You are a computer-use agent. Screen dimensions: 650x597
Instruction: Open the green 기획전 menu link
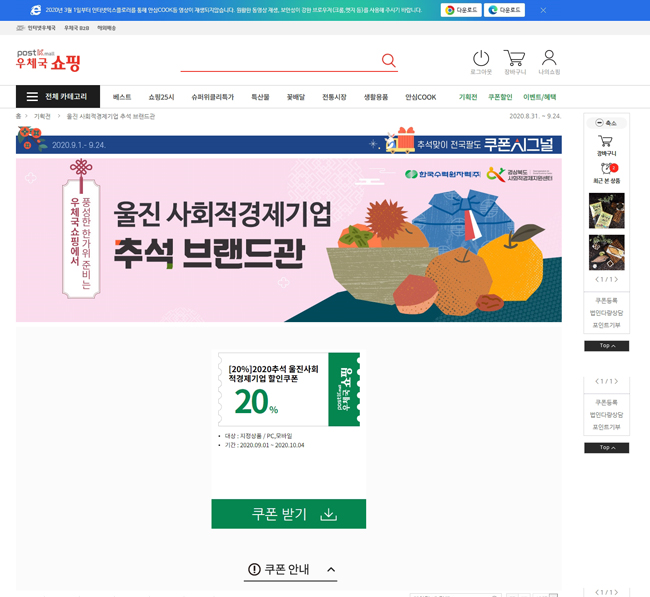[x=468, y=97]
